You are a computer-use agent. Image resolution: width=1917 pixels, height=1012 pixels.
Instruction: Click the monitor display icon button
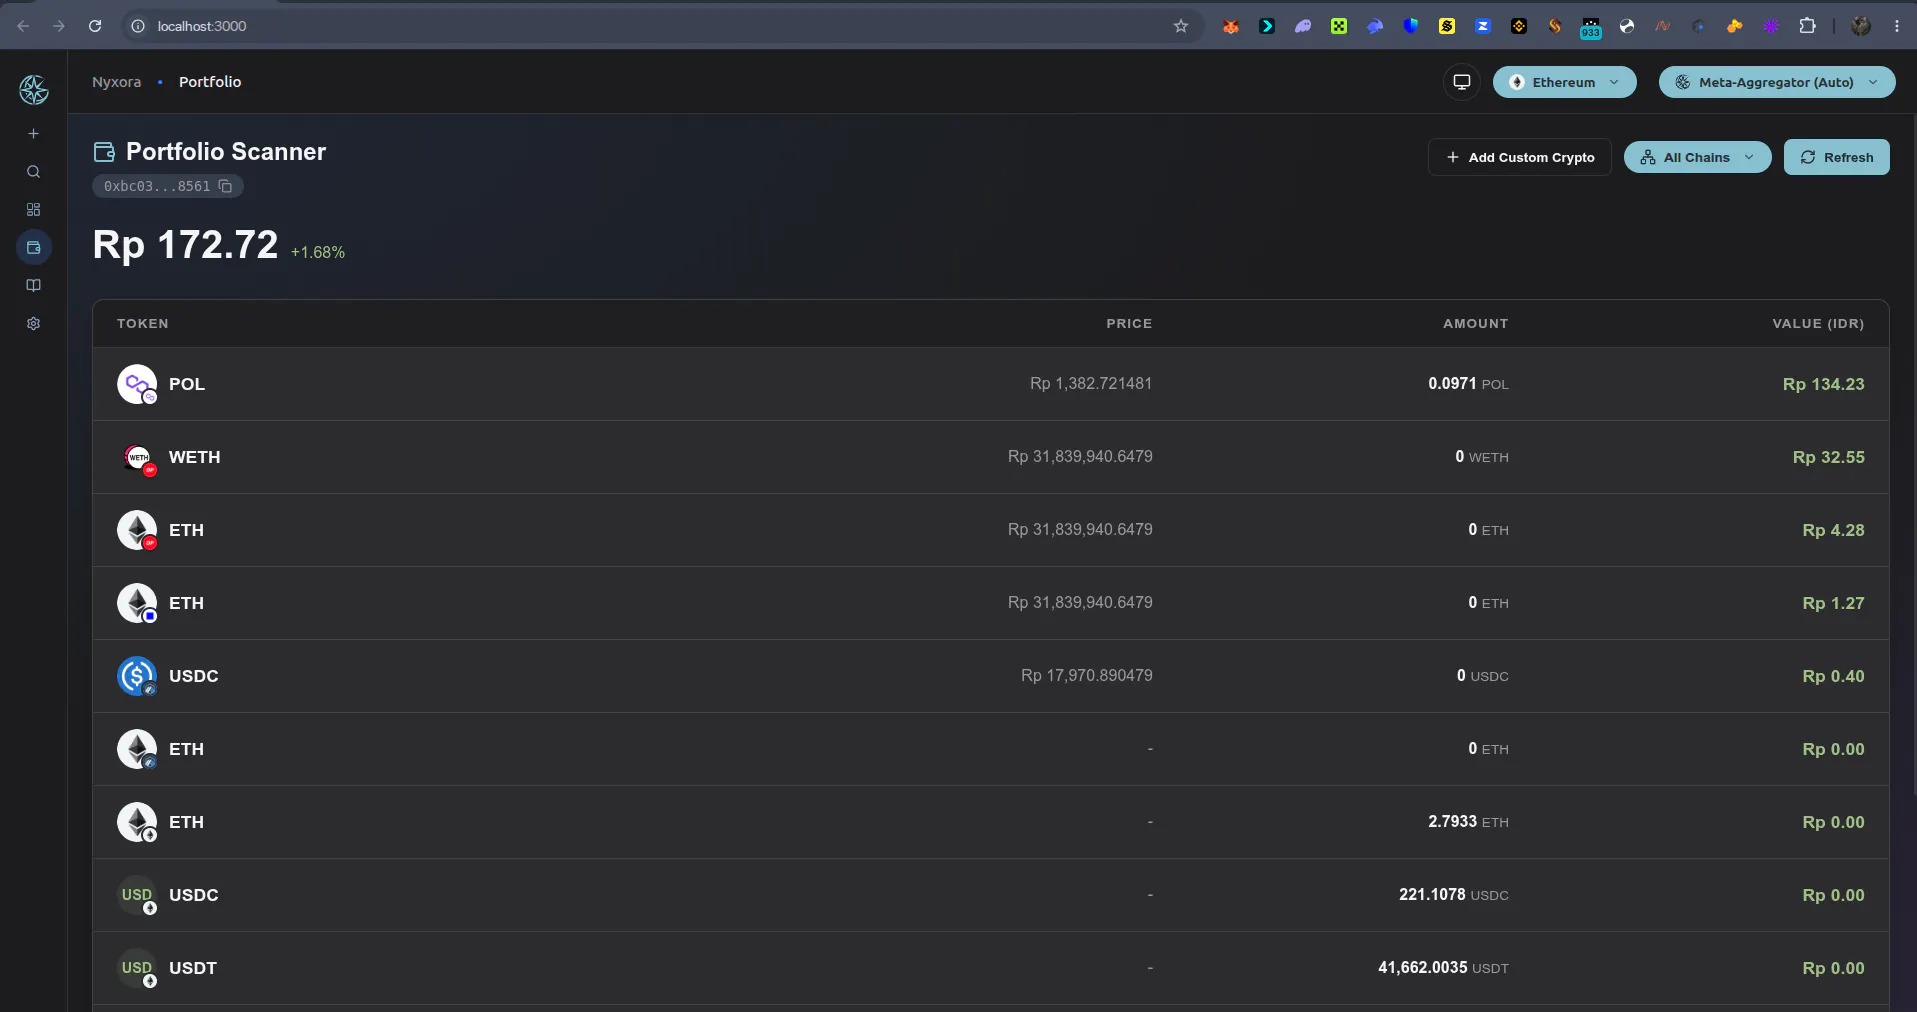(1461, 82)
